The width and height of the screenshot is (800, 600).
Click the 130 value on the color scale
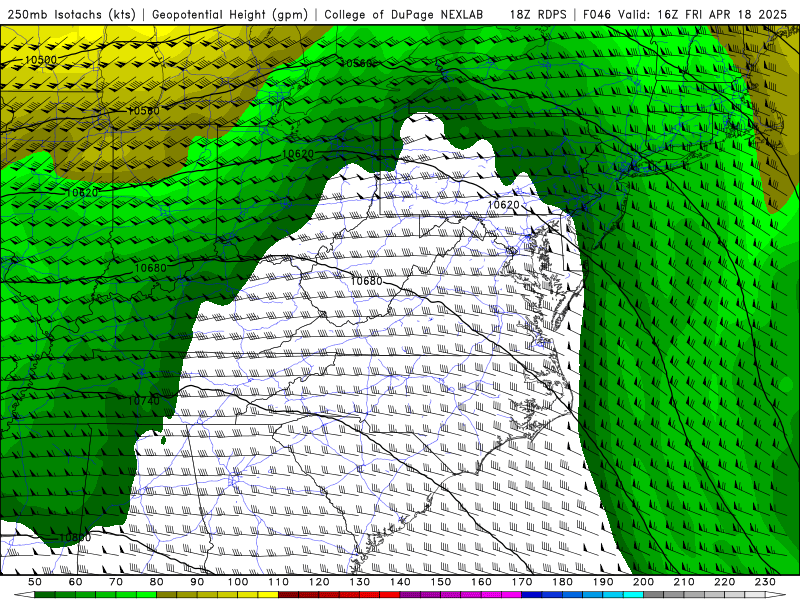[360, 582]
